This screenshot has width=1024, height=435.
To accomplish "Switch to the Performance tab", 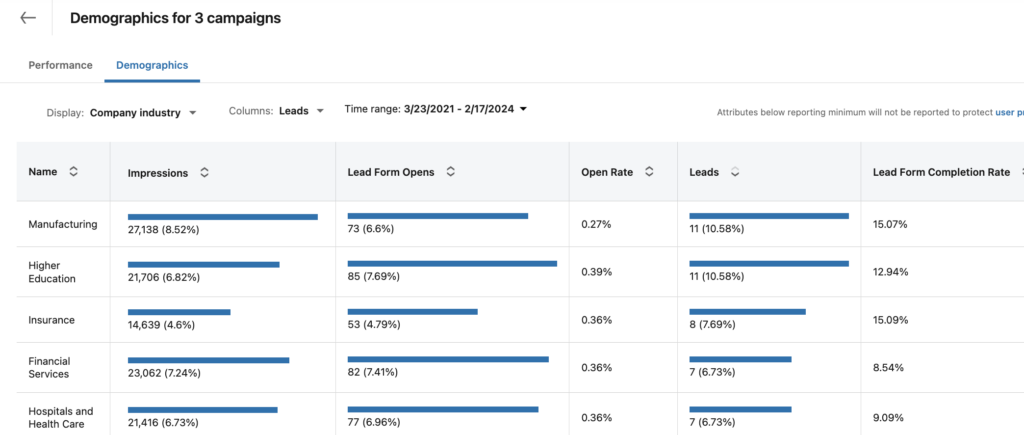I will pos(60,65).
